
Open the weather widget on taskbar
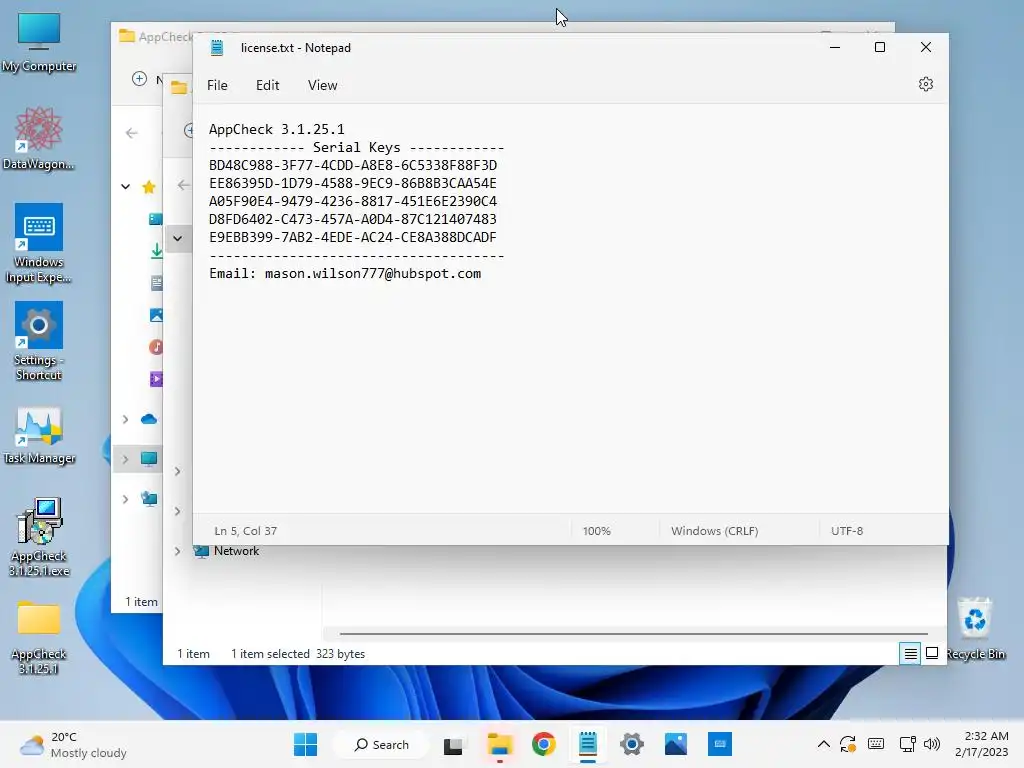pyautogui.click(x=73, y=744)
